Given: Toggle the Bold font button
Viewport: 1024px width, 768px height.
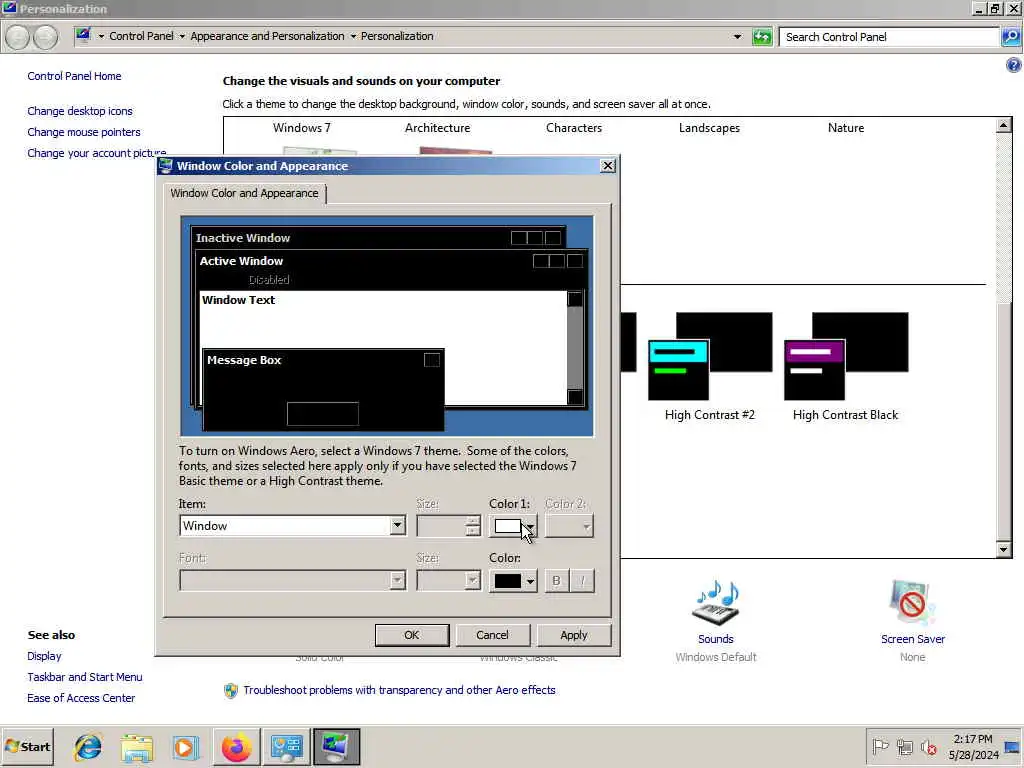Looking at the screenshot, I should tap(556, 581).
